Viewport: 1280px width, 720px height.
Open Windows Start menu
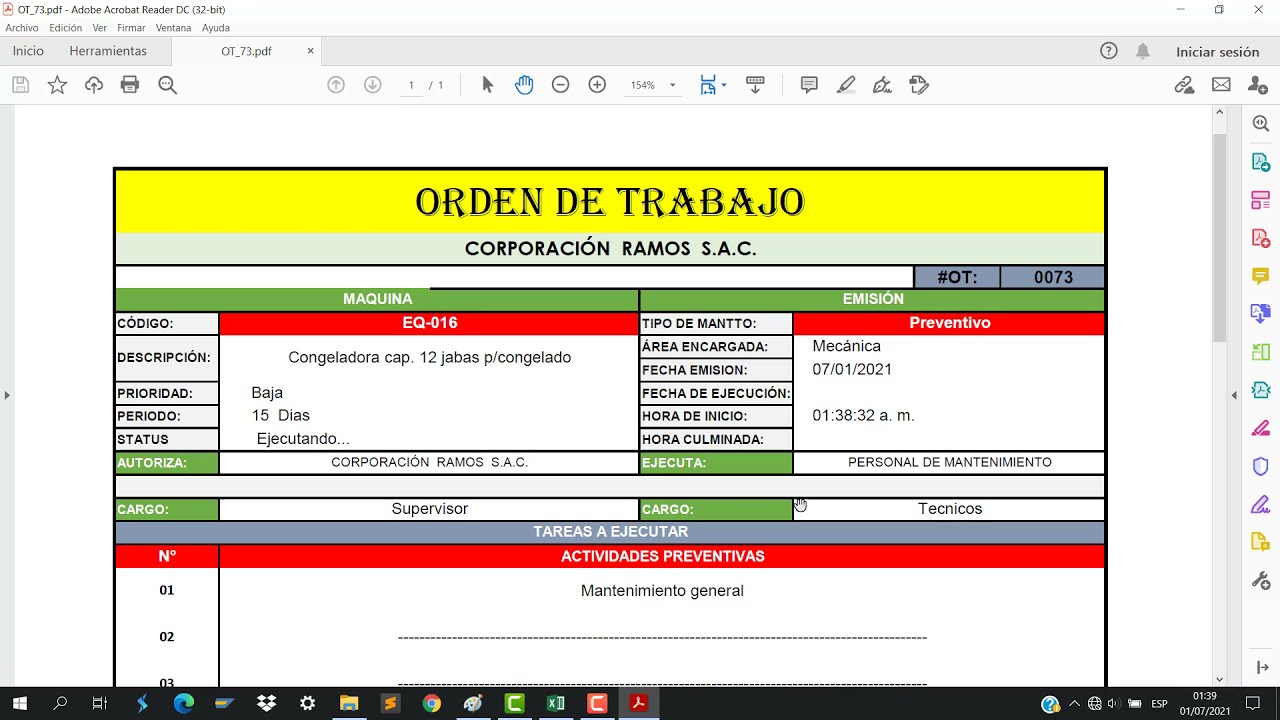point(19,704)
